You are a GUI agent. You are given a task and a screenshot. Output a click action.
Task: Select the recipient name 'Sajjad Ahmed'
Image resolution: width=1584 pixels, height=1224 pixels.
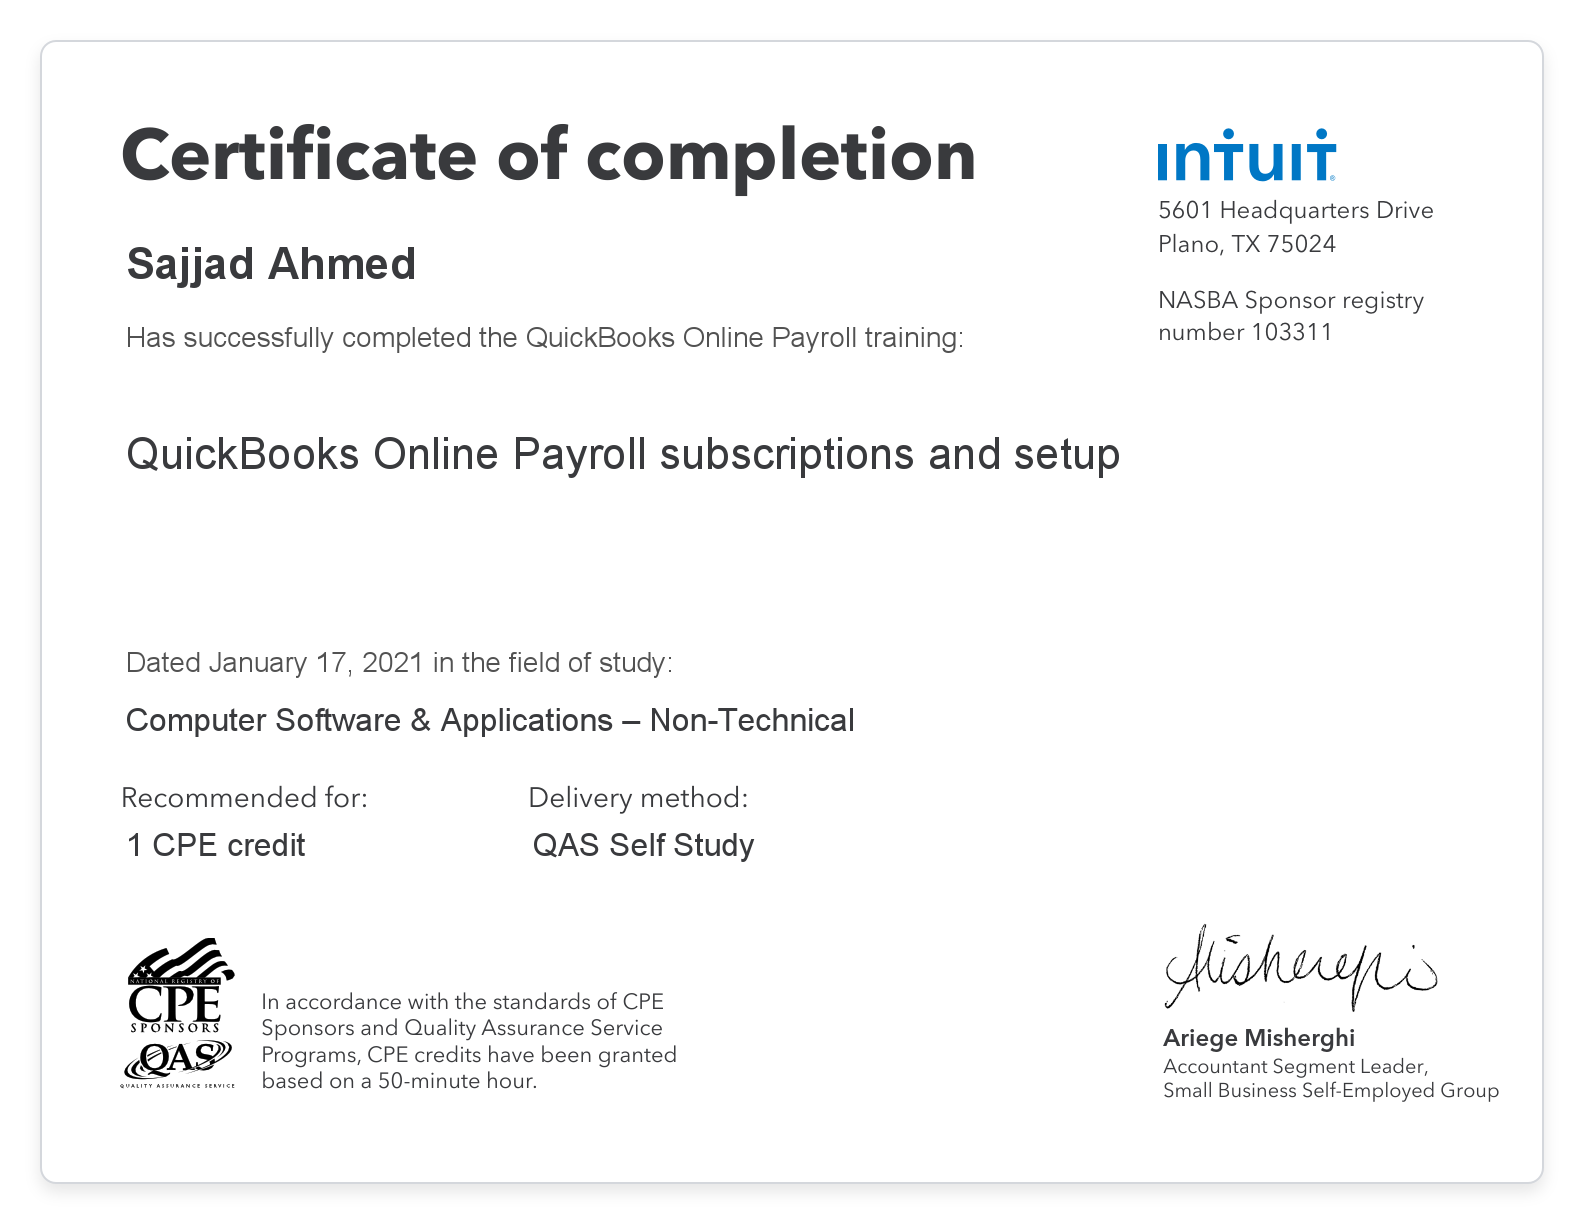(271, 264)
